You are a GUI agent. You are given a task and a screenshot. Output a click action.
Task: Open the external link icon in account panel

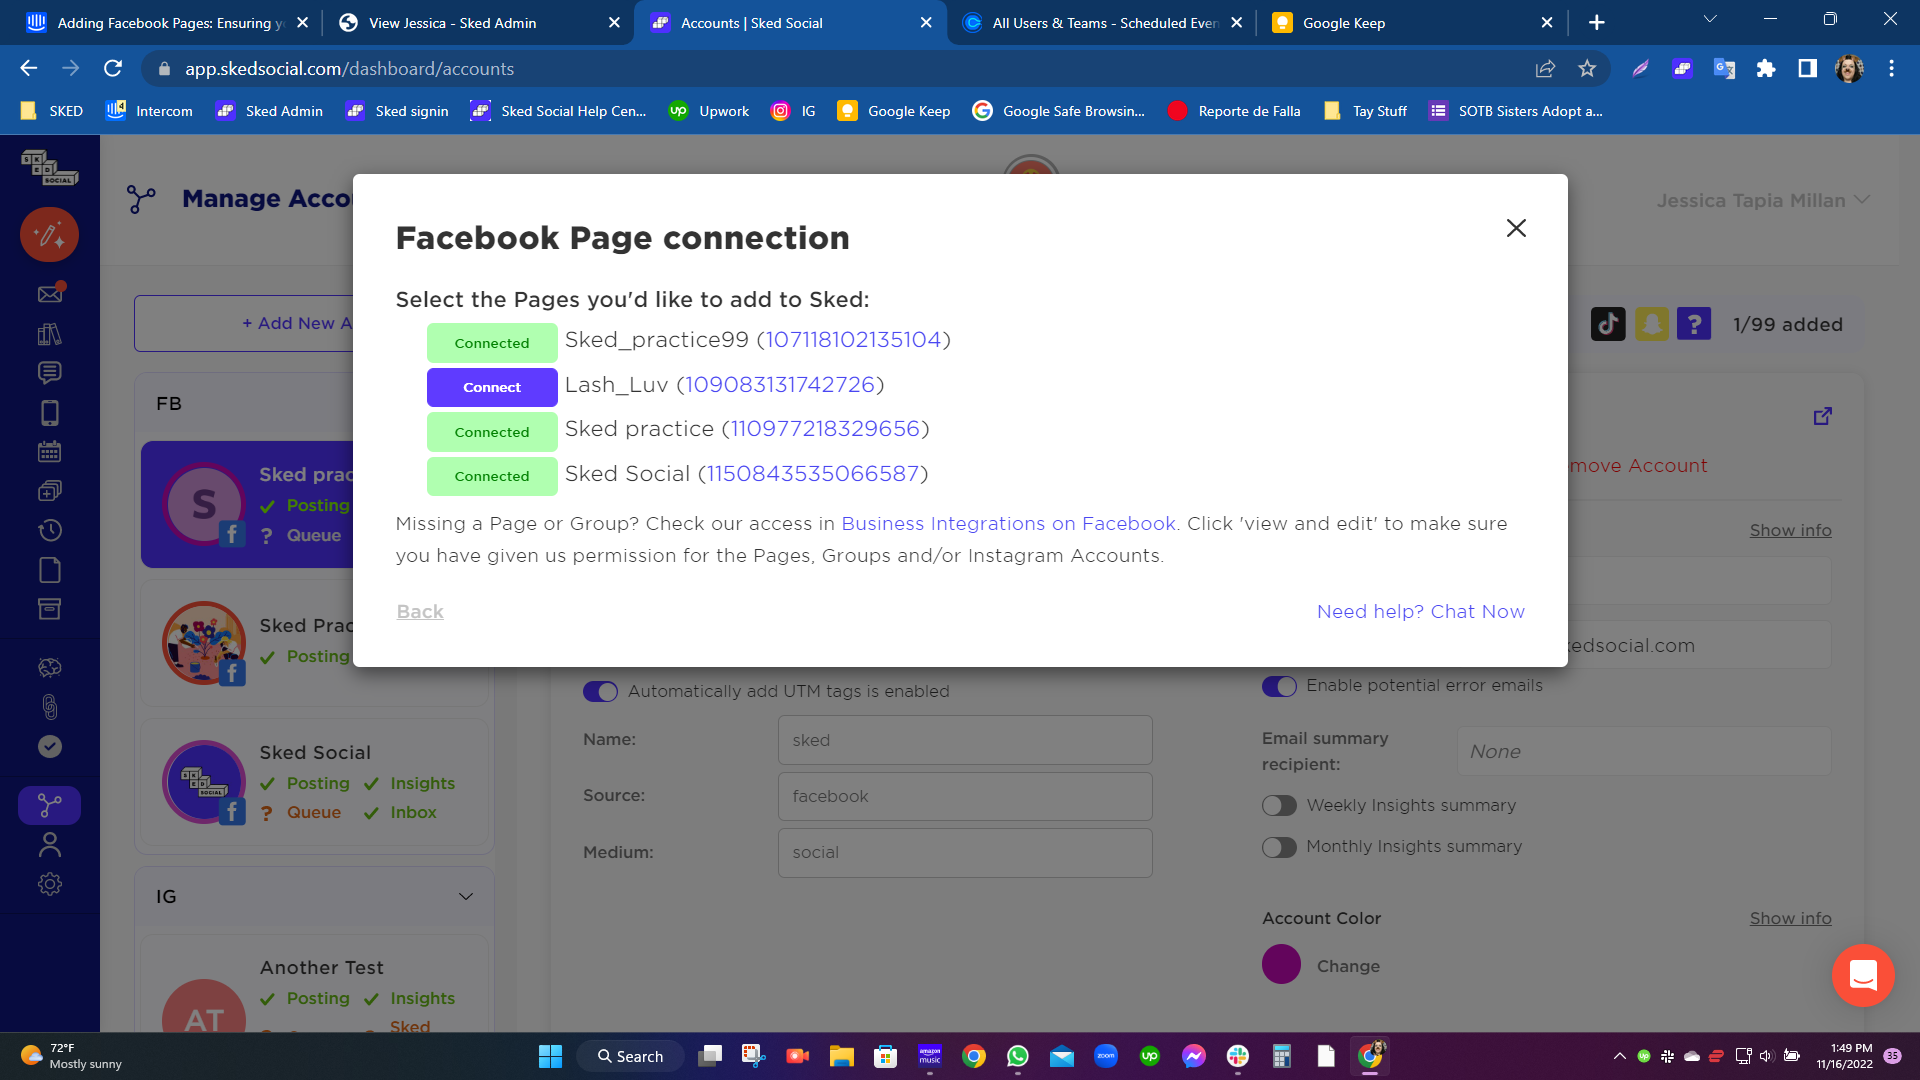click(1822, 416)
